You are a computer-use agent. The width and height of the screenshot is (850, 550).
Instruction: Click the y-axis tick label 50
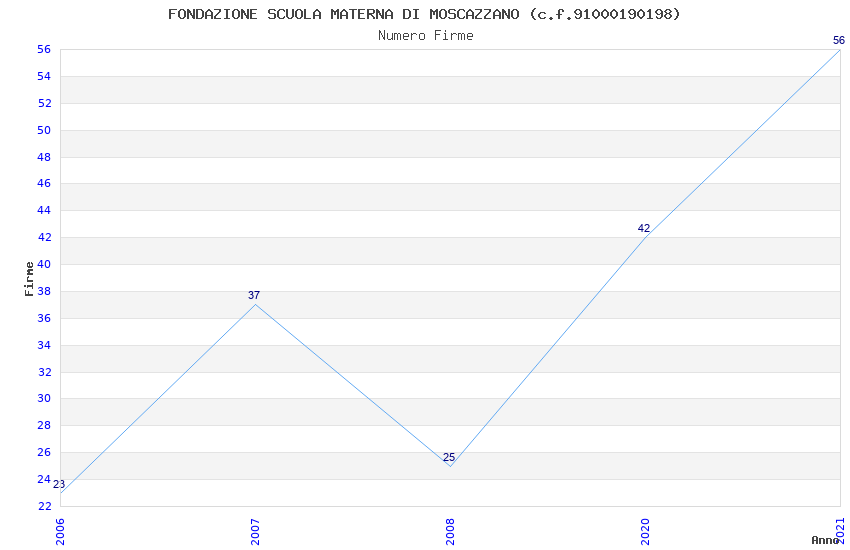44,130
